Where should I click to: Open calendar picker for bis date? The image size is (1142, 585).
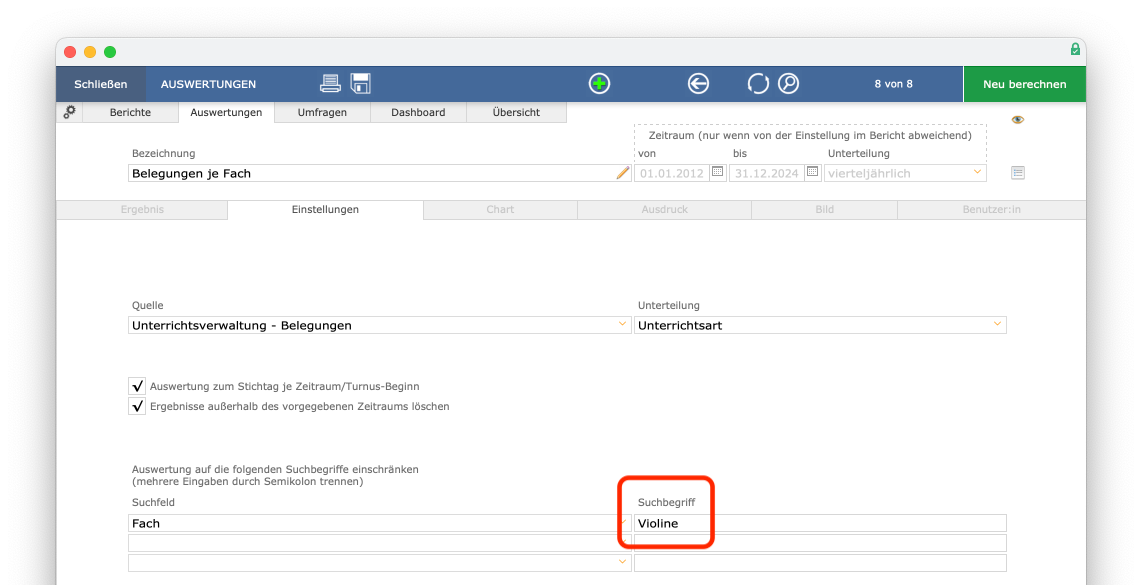[x=813, y=172]
